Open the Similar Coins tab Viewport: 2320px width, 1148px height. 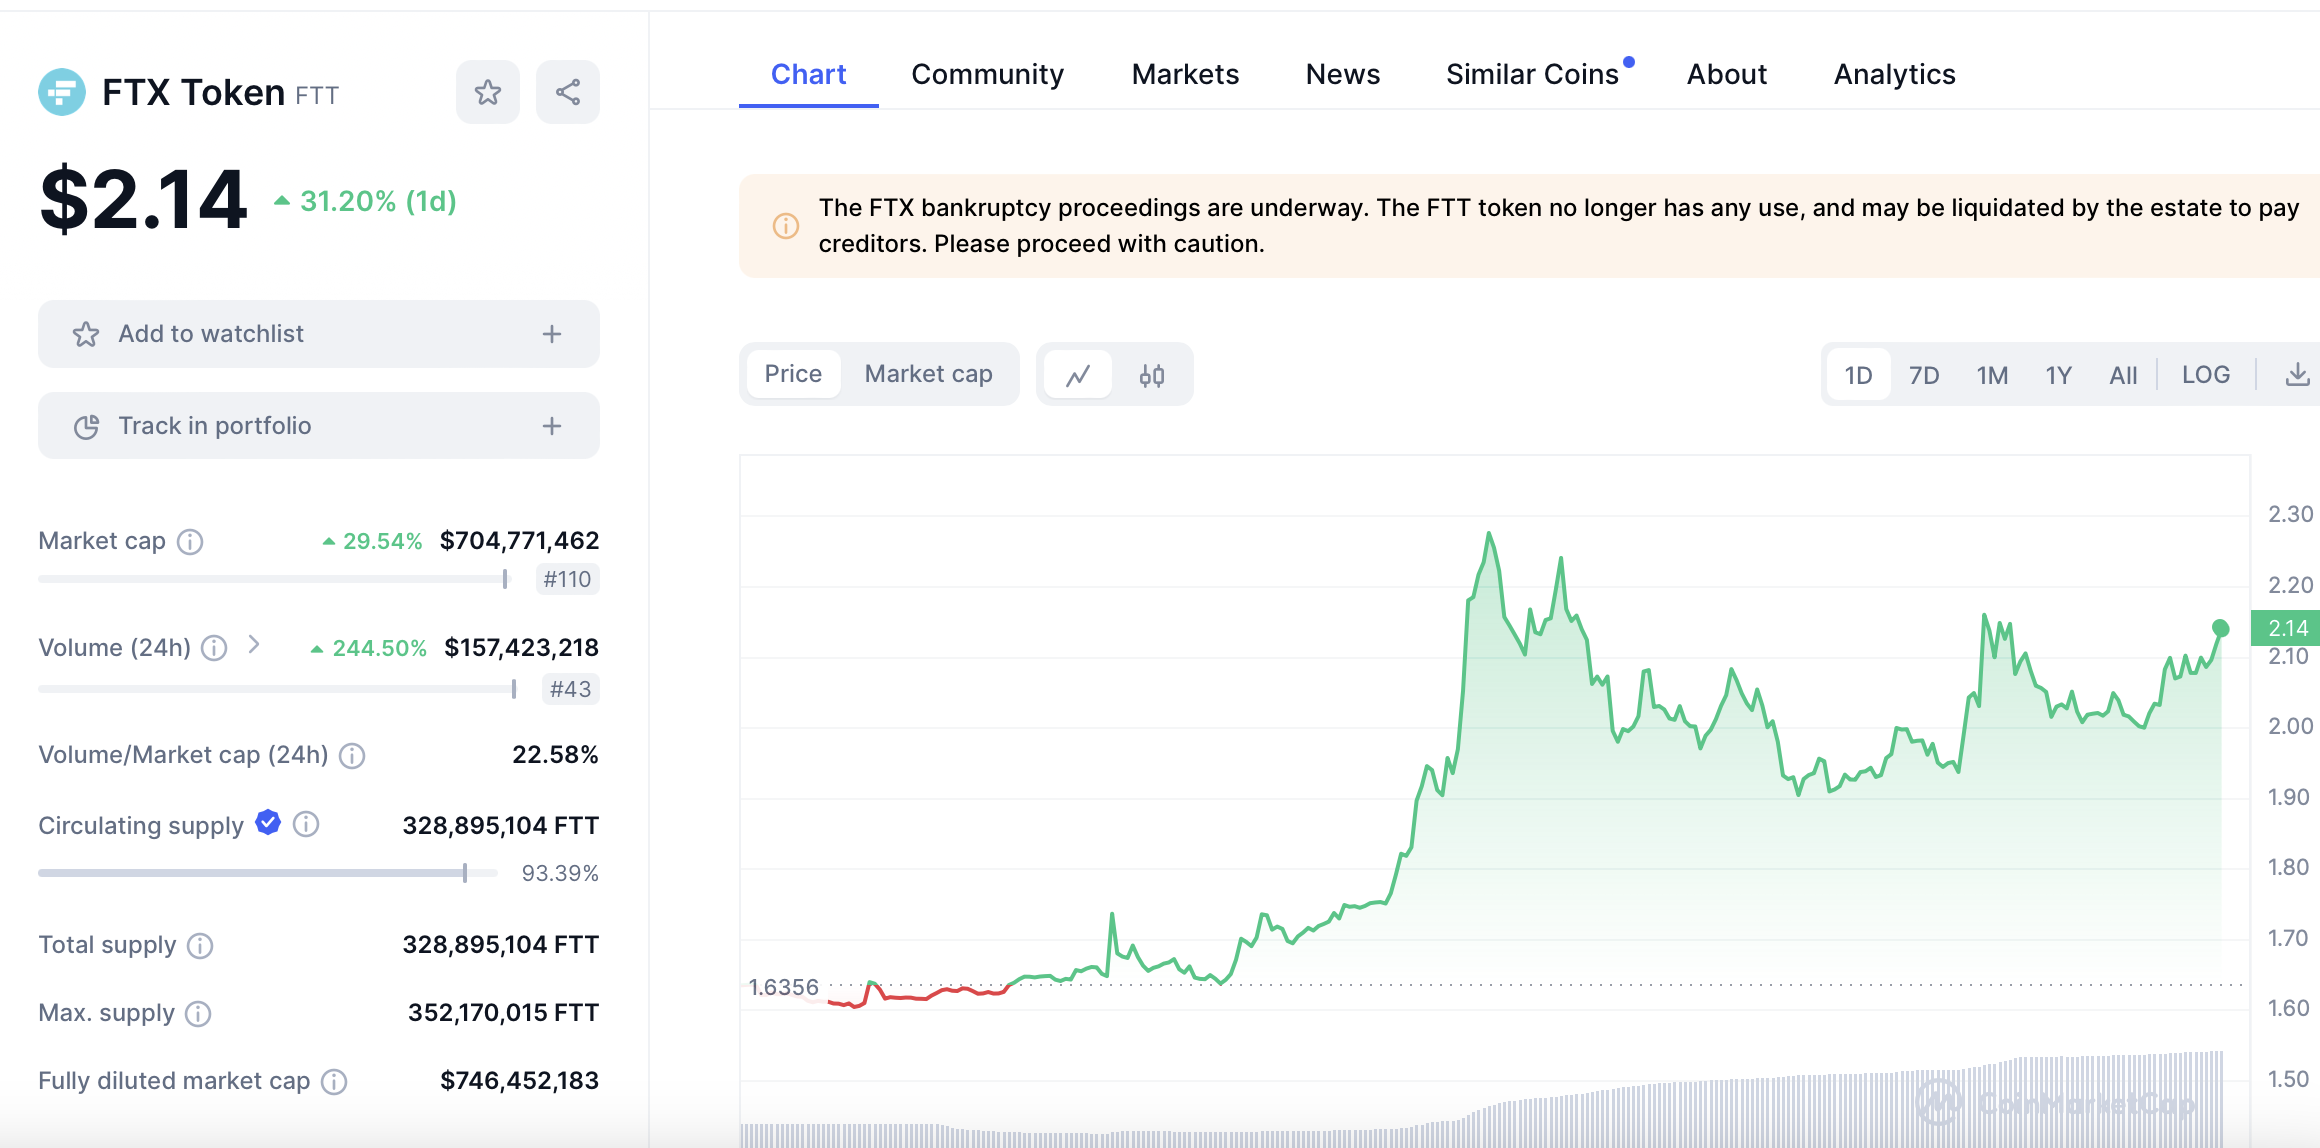(1532, 74)
